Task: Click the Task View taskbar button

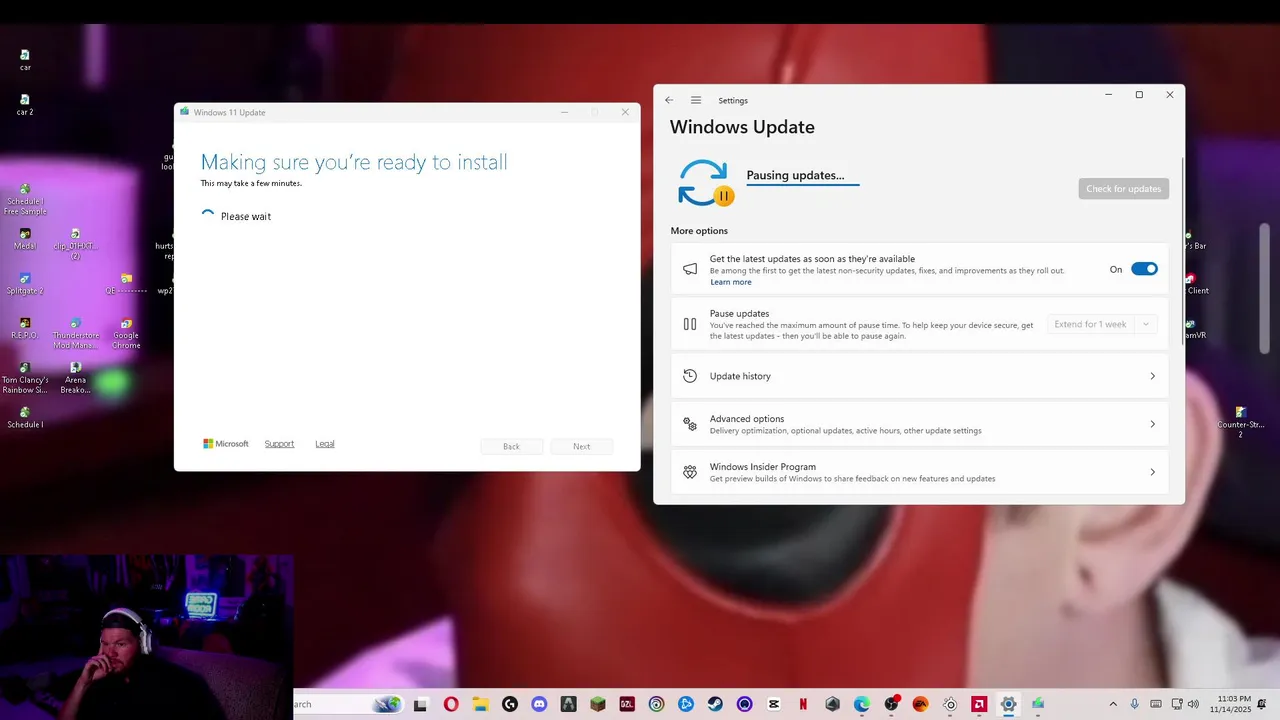Action: pyautogui.click(x=421, y=704)
